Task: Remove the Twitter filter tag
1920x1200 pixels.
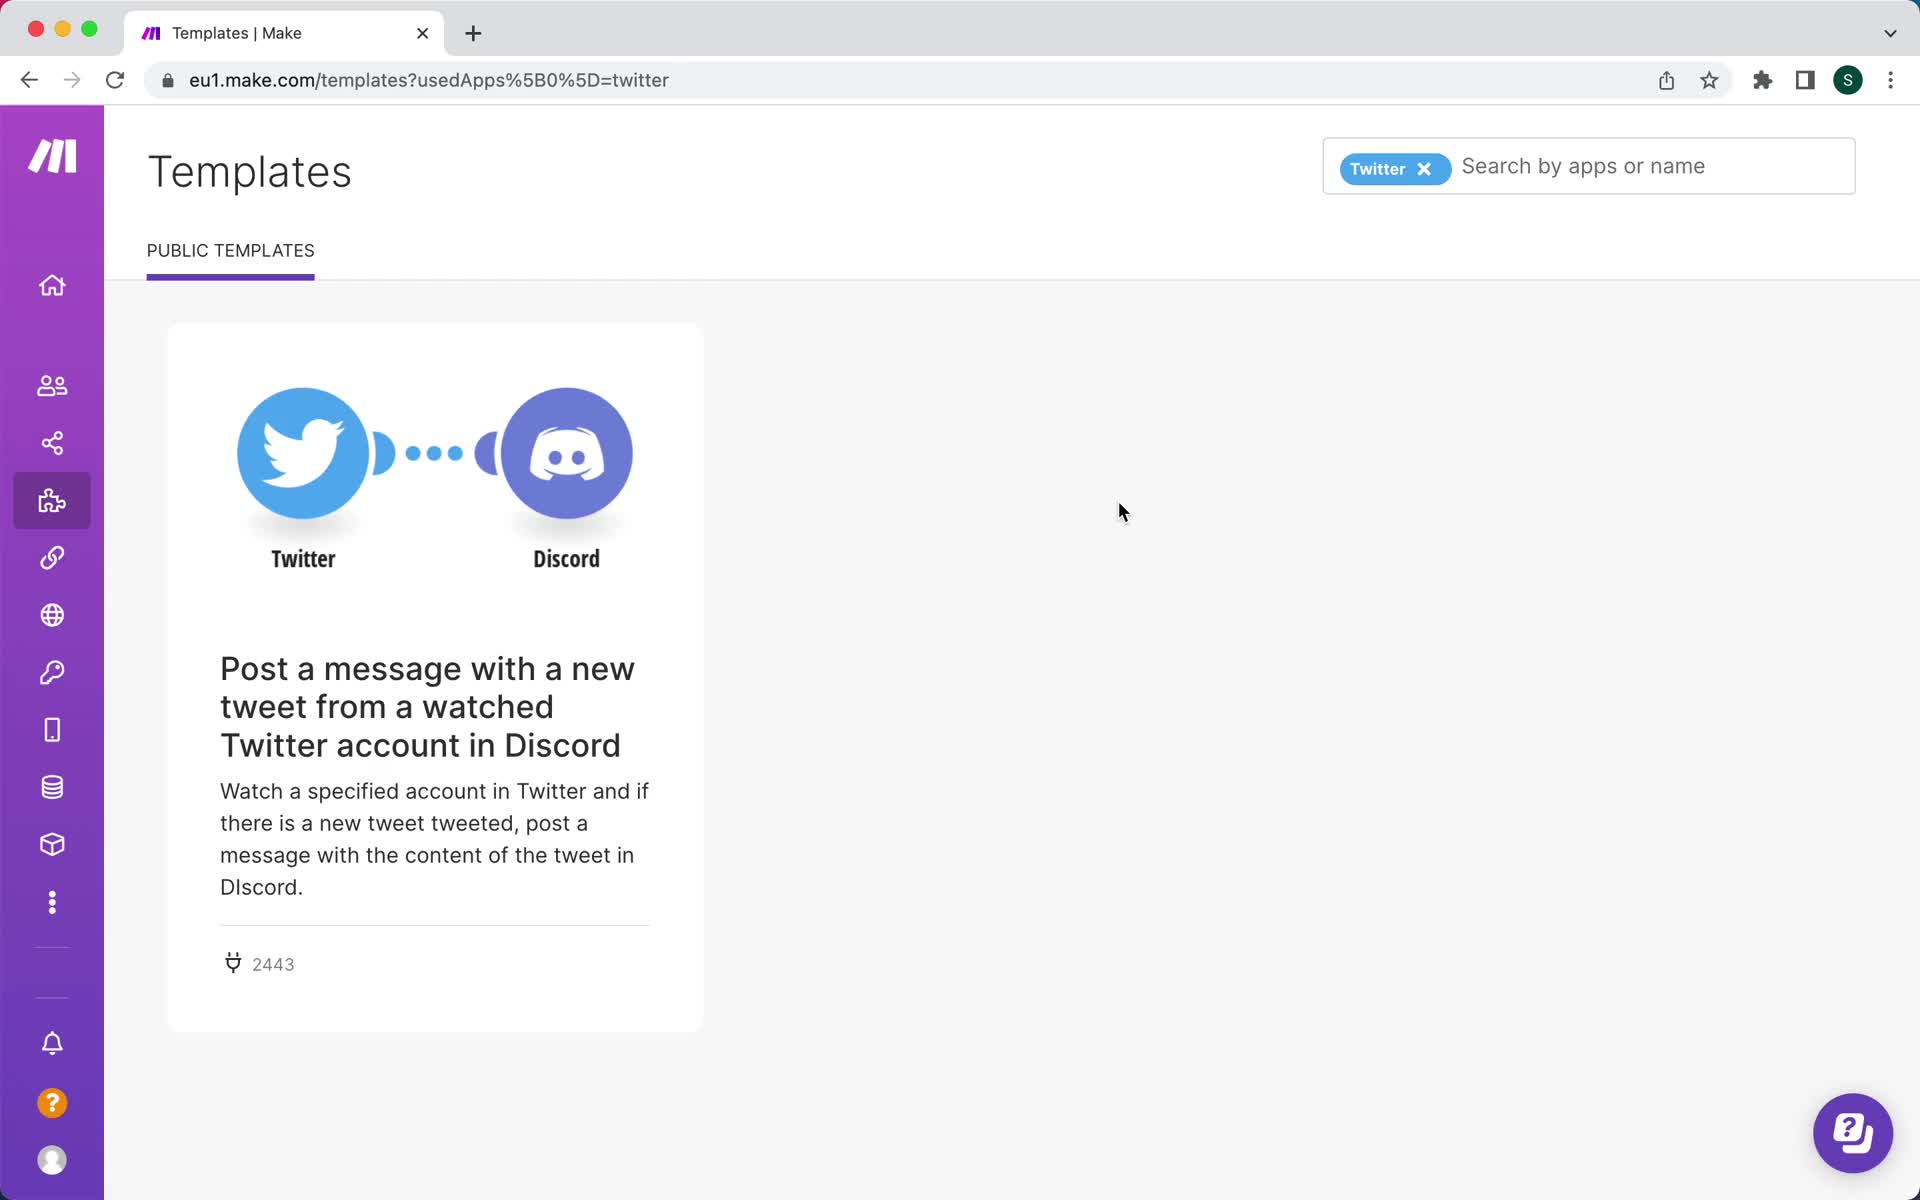Action: coord(1425,169)
